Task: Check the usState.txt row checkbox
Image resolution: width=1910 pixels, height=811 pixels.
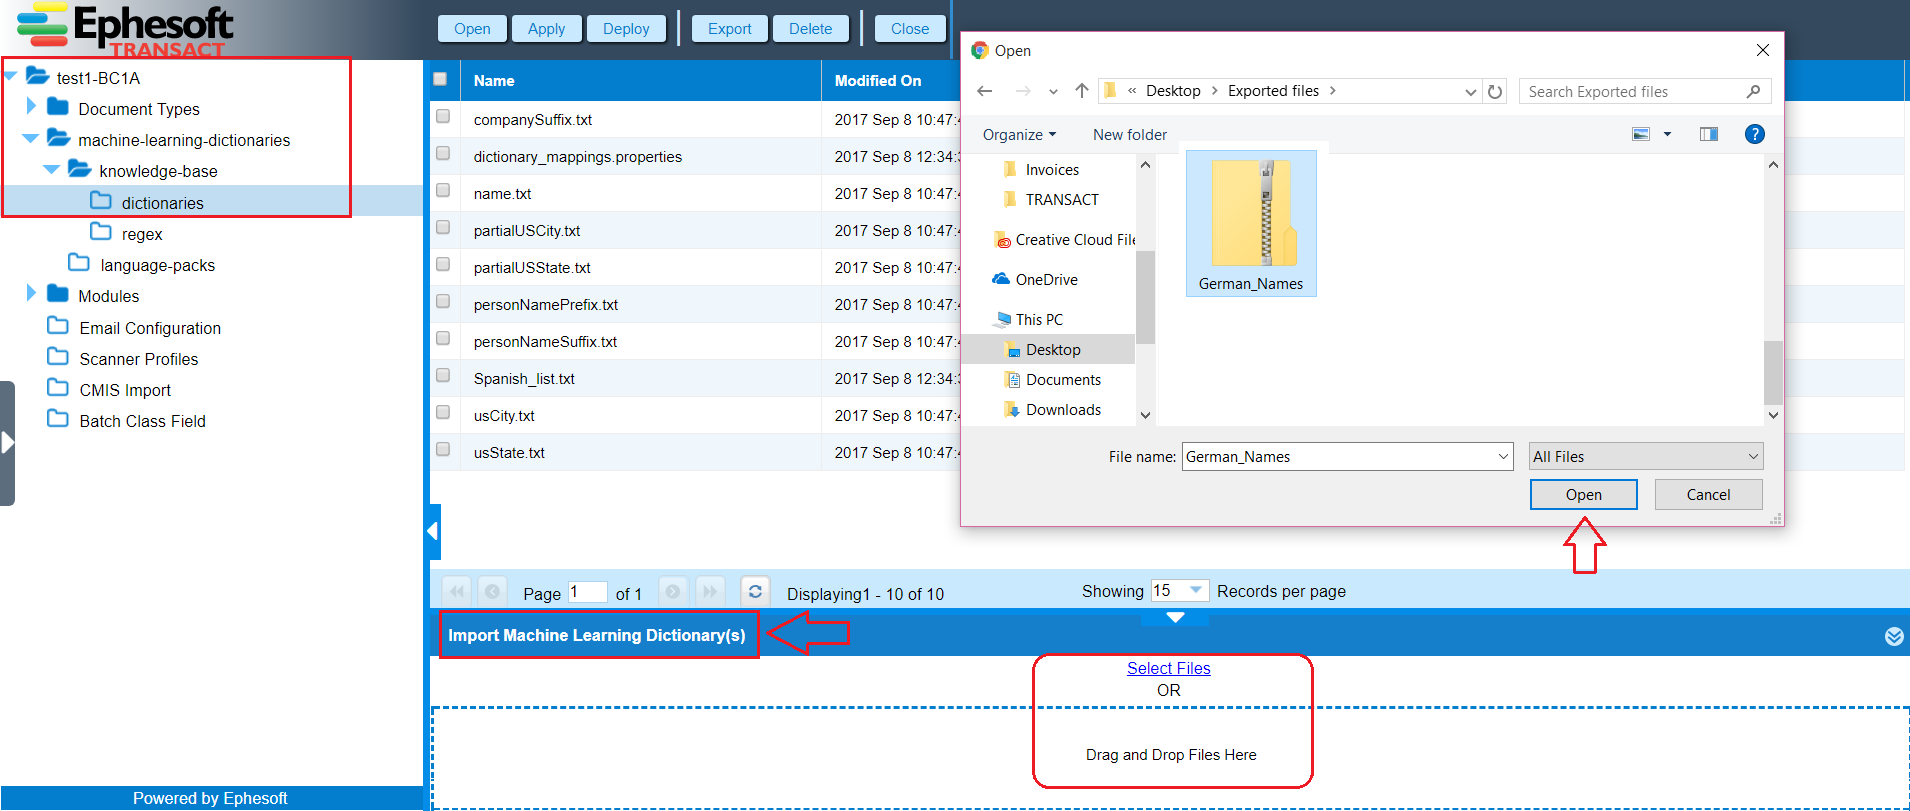Action: point(443,449)
